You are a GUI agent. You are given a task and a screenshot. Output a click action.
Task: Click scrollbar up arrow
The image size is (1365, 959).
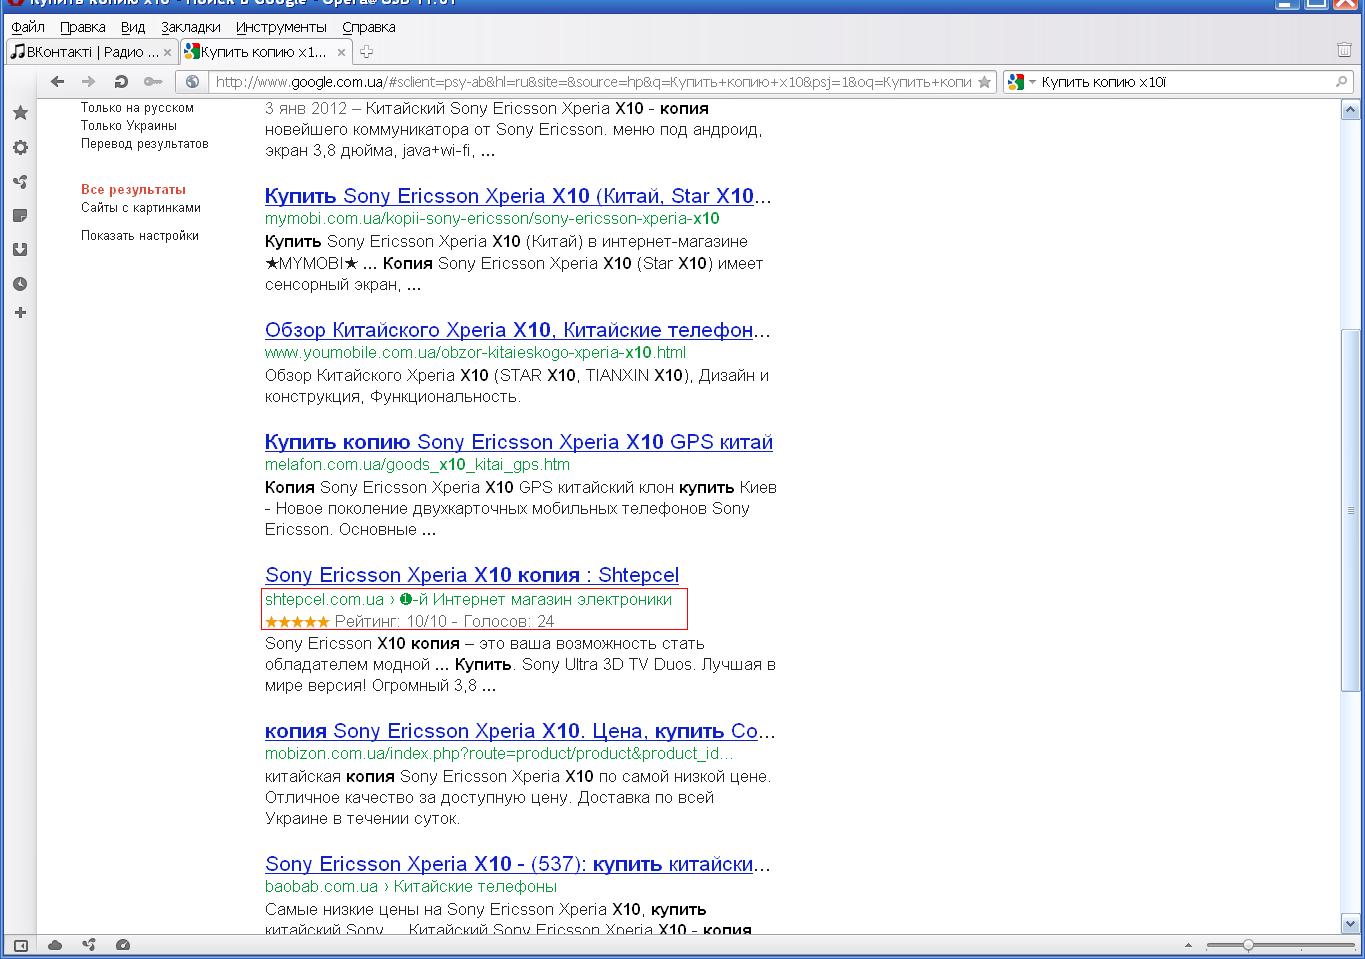tap(1350, 110)
